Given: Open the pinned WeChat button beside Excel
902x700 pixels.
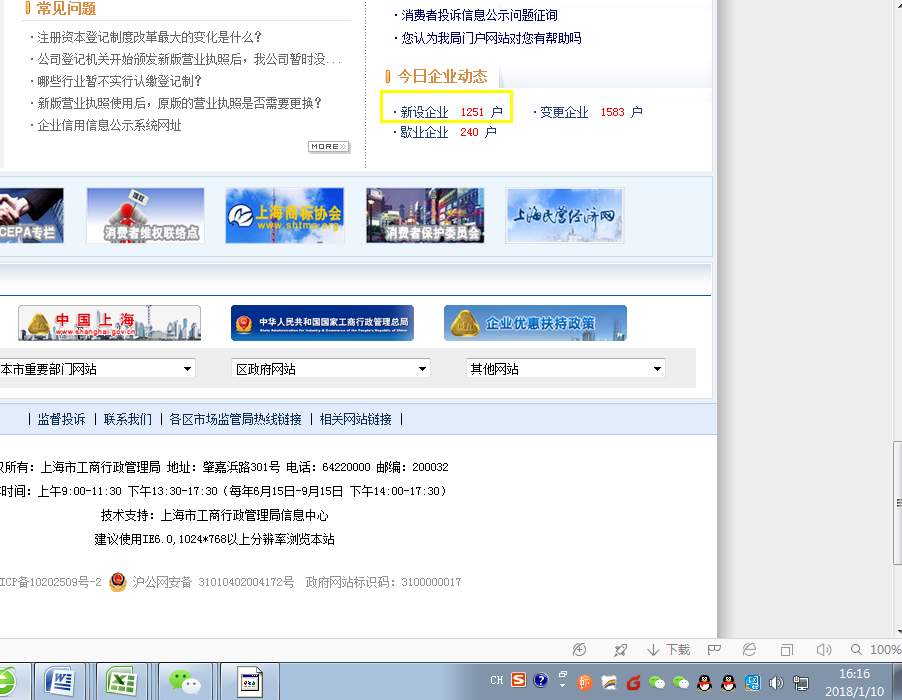Looking at the screenshot, I should (185, 682).
